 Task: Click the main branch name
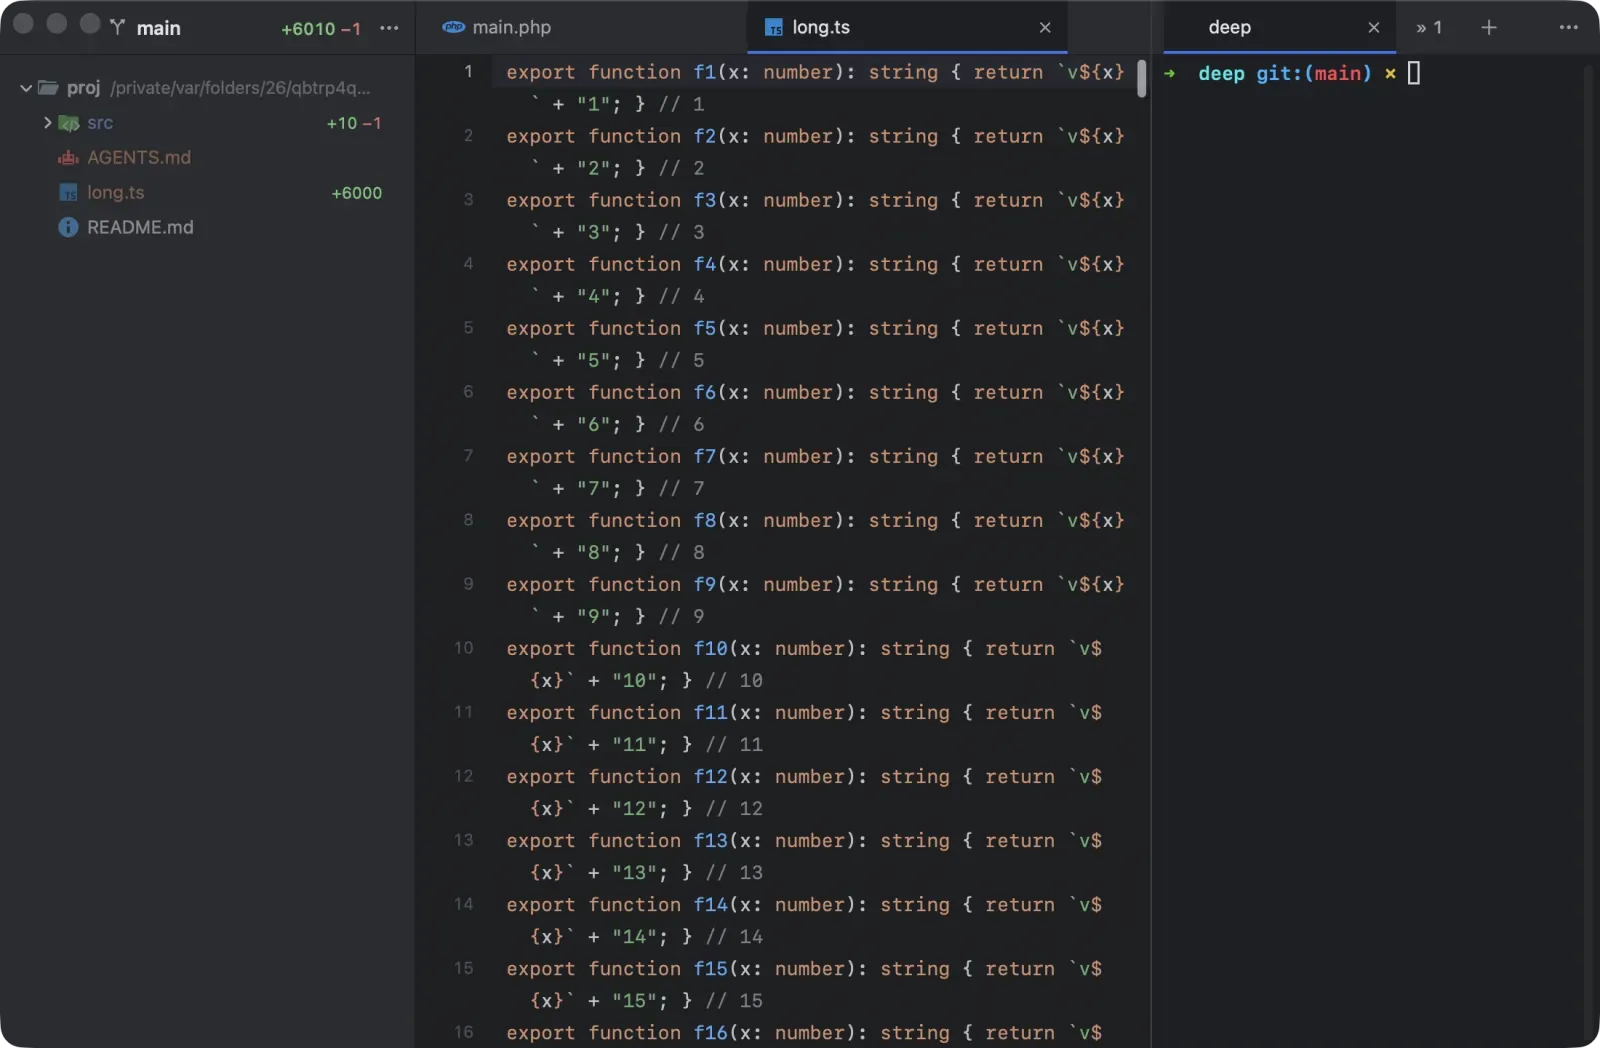[x=159, y=28]
